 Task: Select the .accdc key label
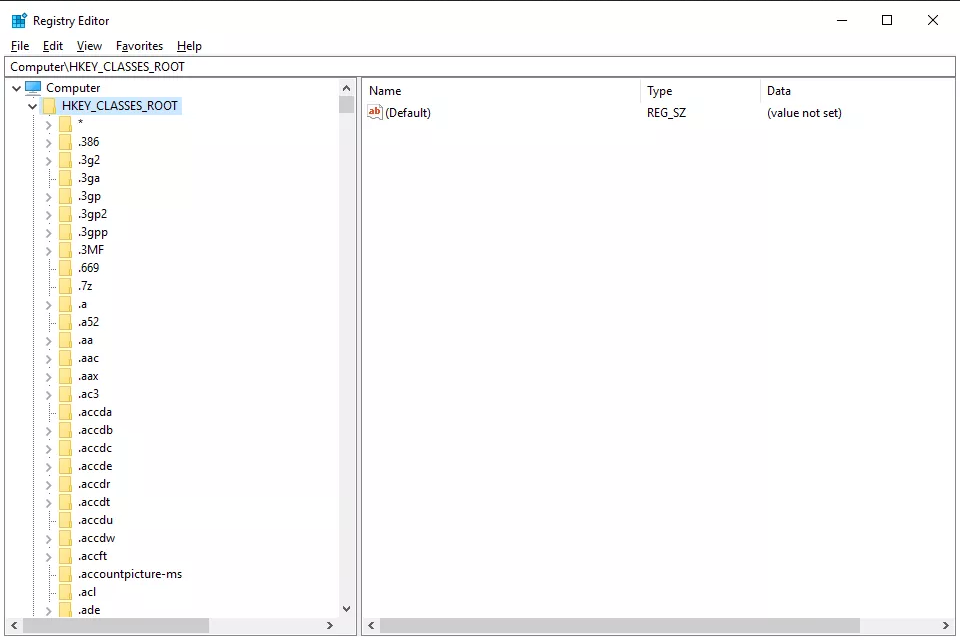point(95,448)
